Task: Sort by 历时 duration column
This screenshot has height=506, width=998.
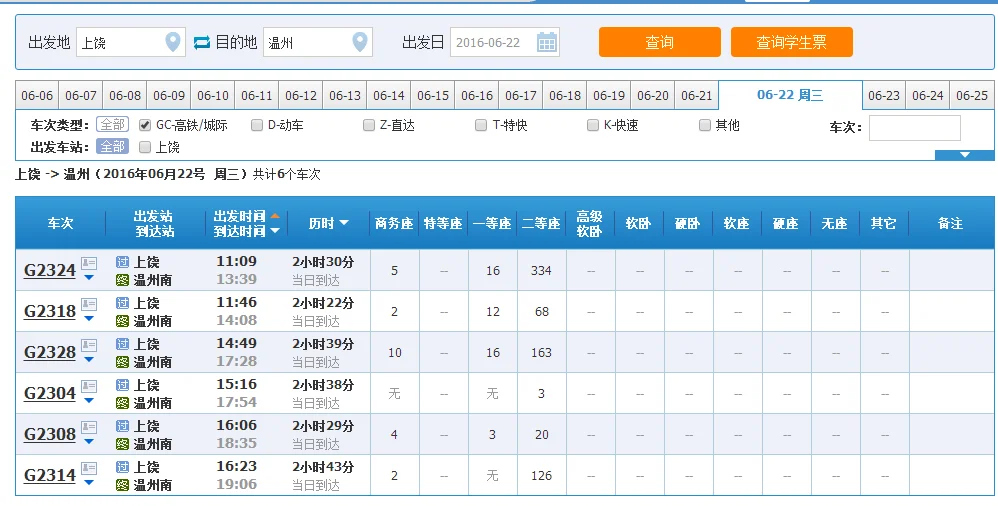Action: pos(328,223)
